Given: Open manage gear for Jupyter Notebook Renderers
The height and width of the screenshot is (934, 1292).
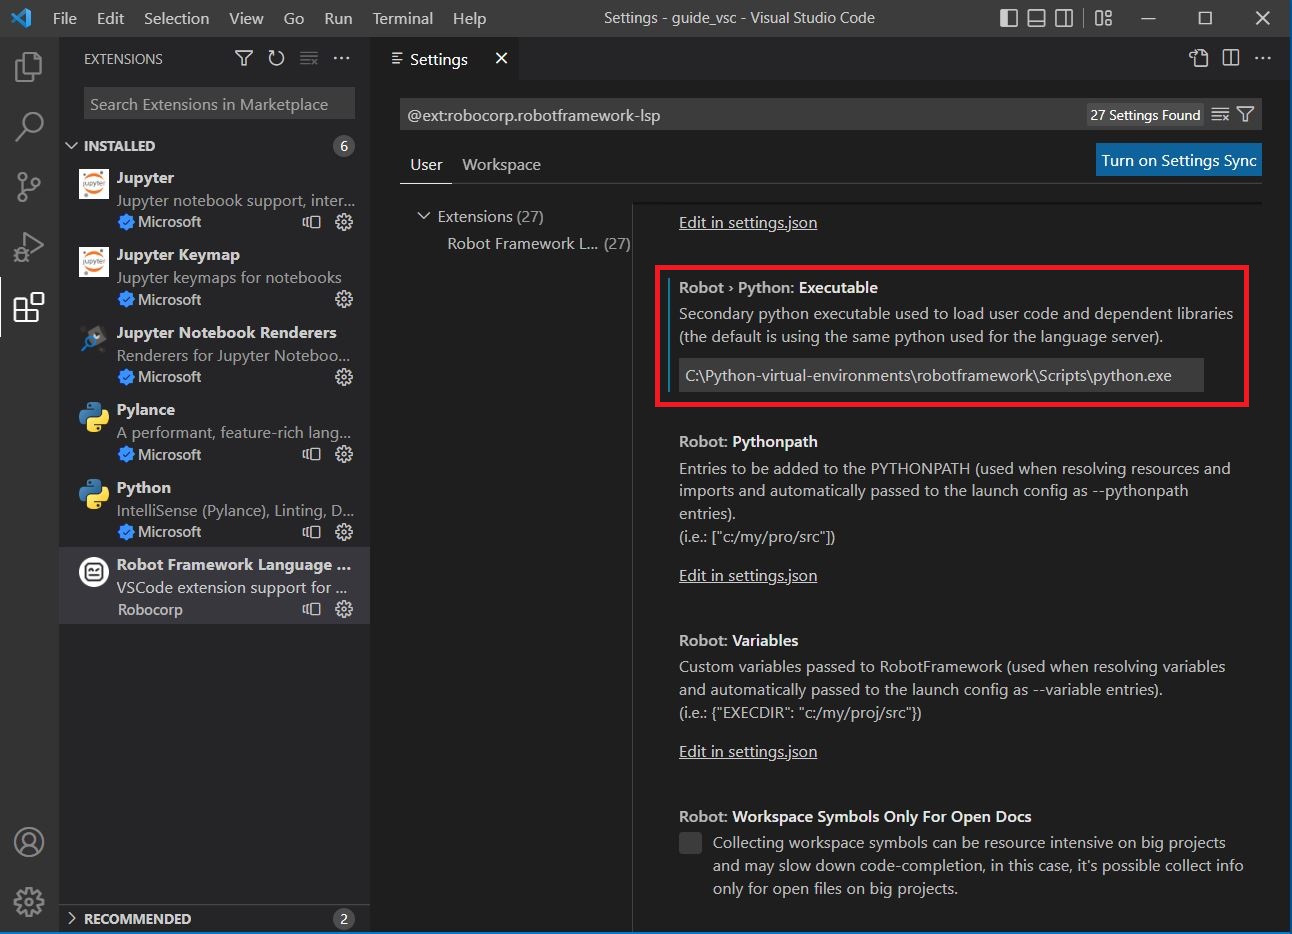Looking at the screenshot, I should [x=344, y=377].
